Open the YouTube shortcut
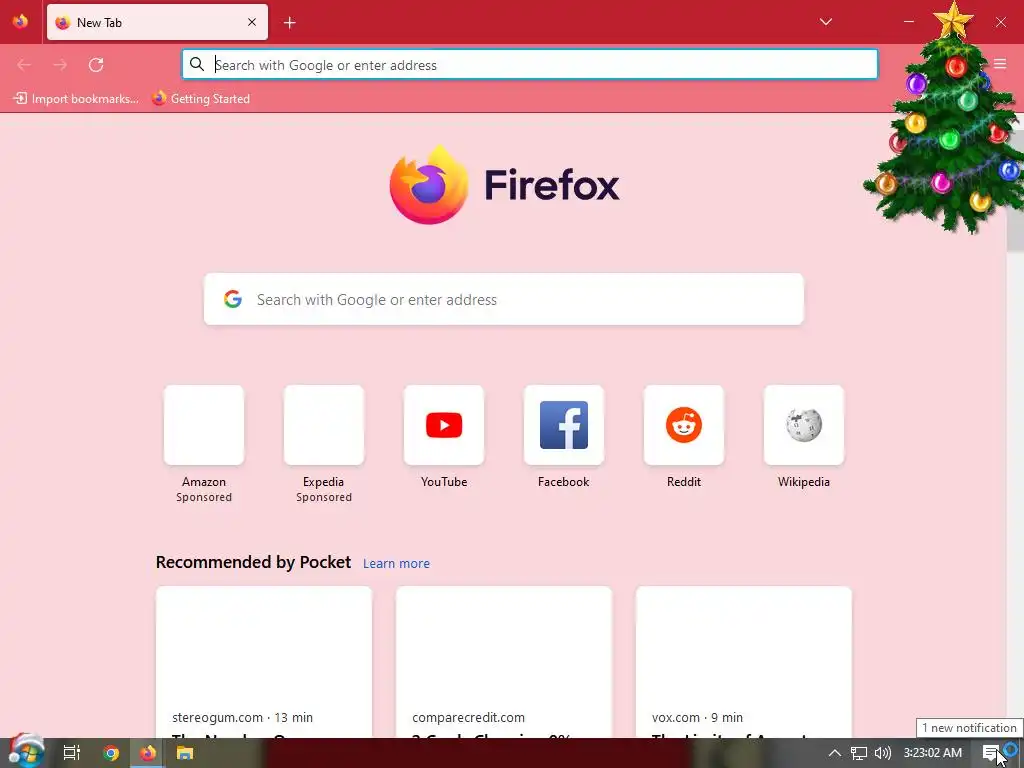Viewport: 1024px width, 768px height. click(444, 425)
